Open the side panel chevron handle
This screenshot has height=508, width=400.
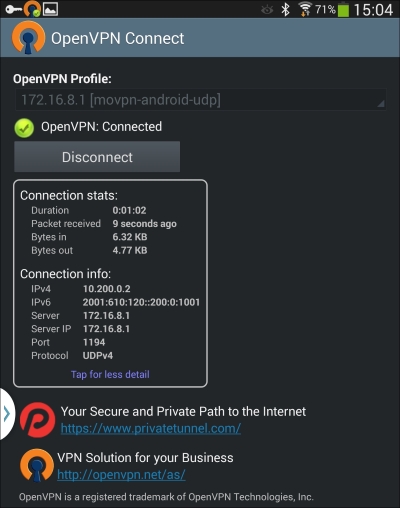(x=7, y=414)
